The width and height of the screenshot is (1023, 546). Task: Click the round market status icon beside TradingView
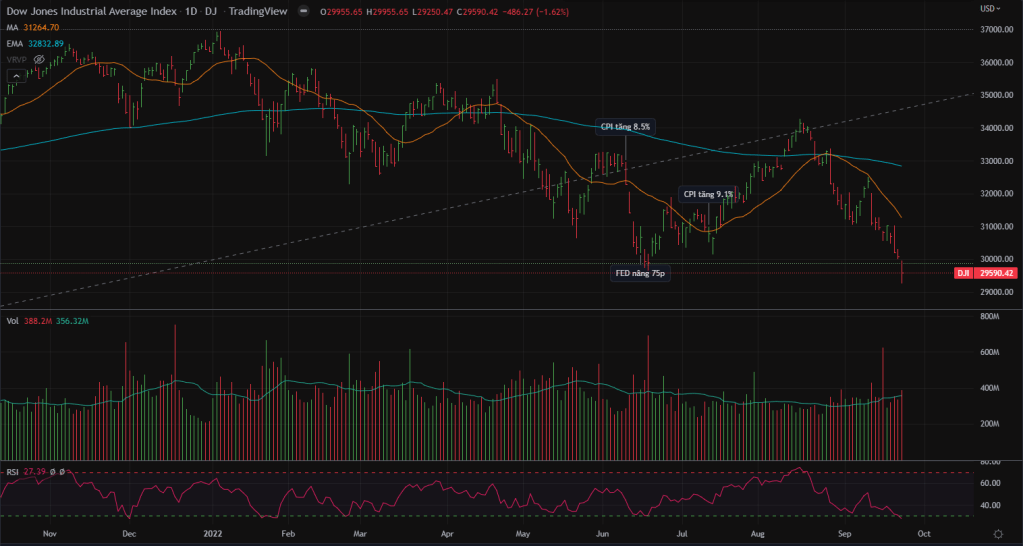[x=304, y=11]
